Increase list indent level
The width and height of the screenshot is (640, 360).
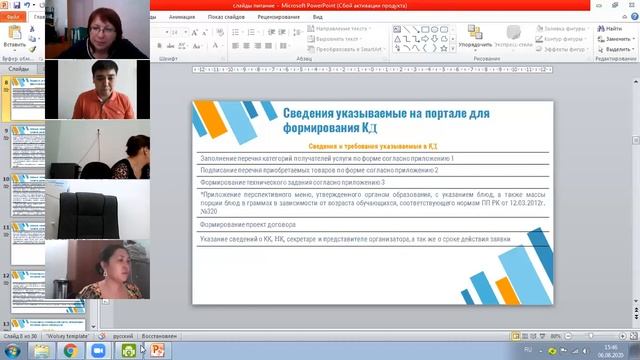(282, 32)
